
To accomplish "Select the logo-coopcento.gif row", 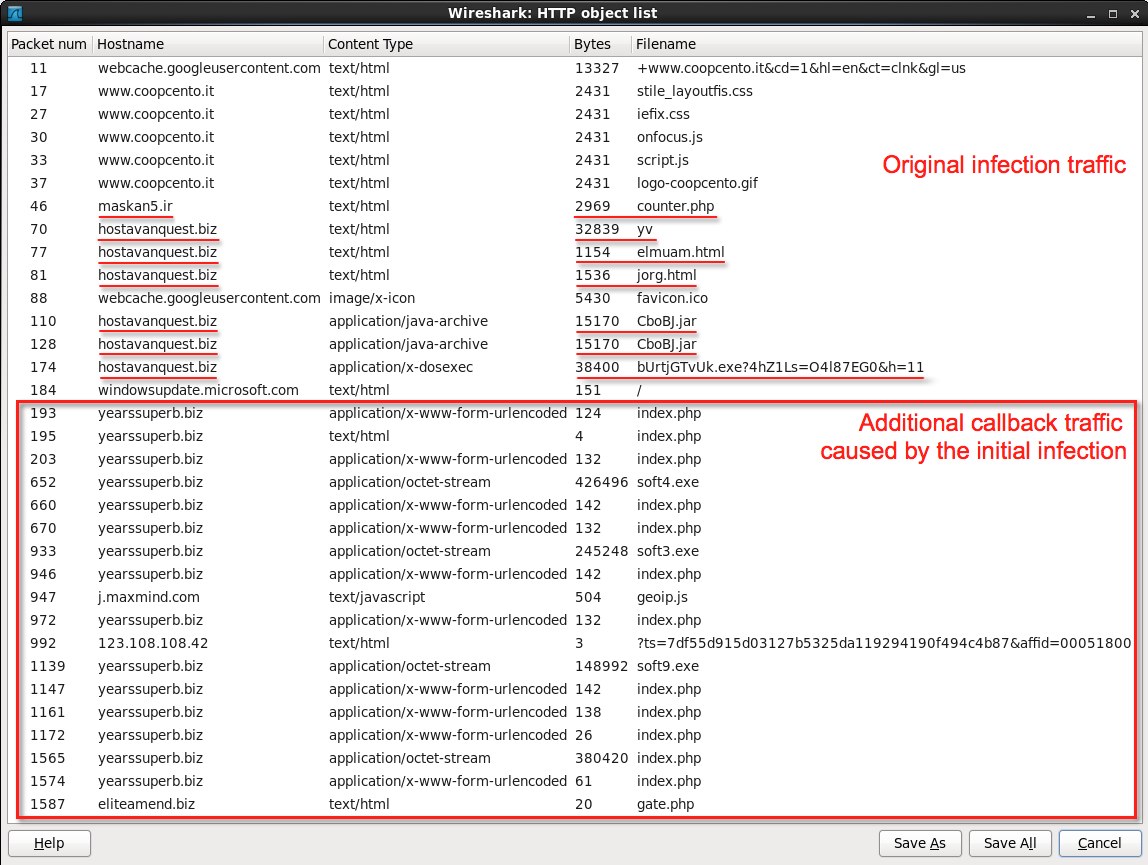I will [574, 183].
